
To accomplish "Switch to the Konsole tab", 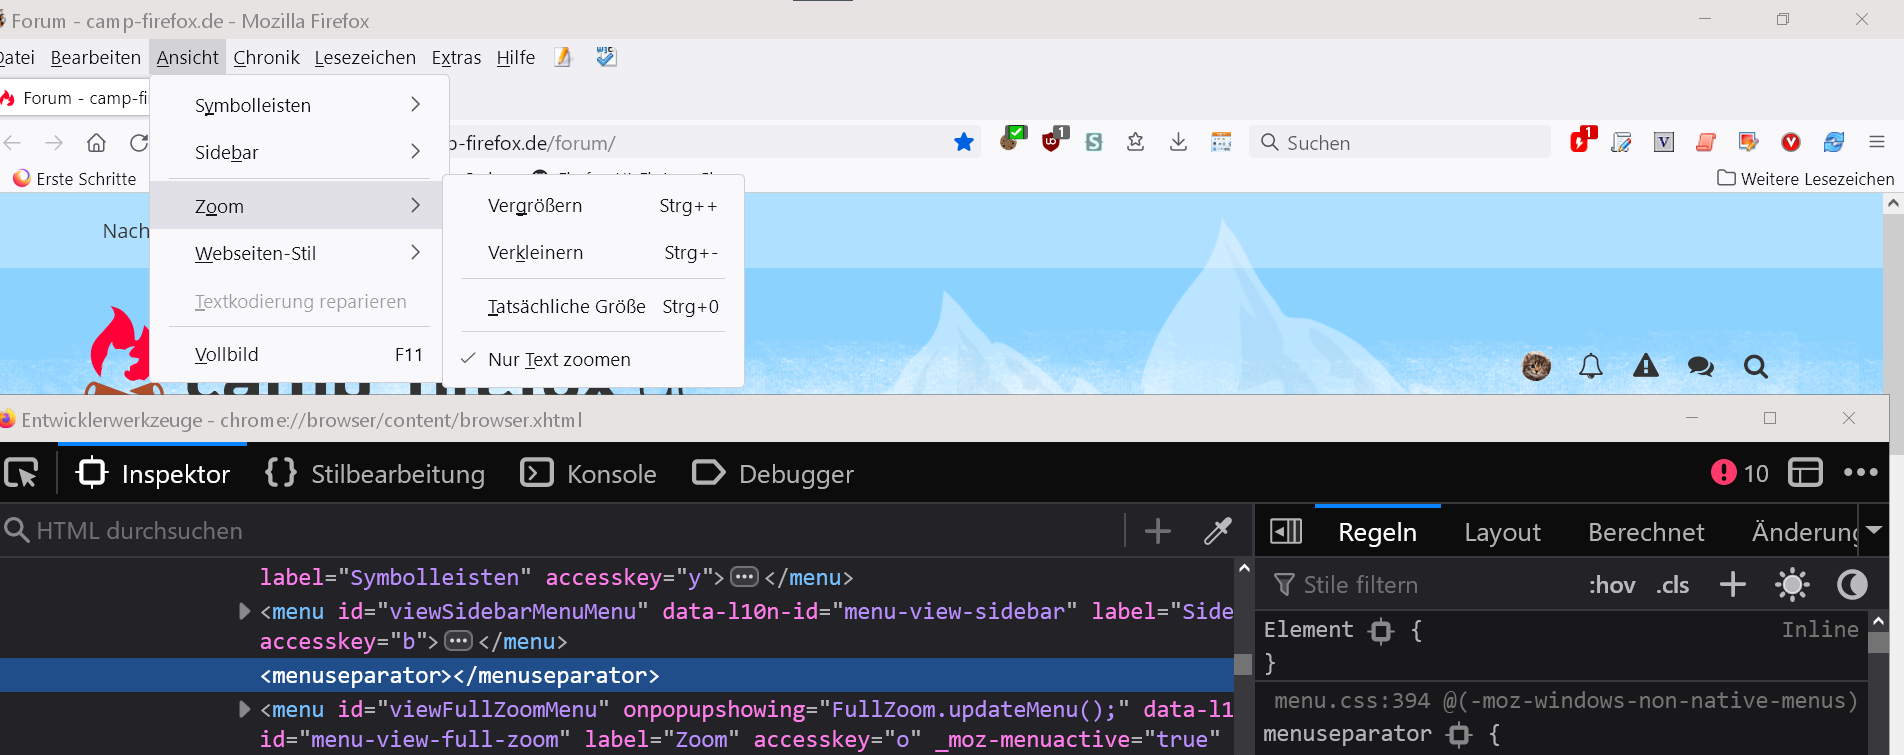I will pyautogui.click(x=589, y=474).
